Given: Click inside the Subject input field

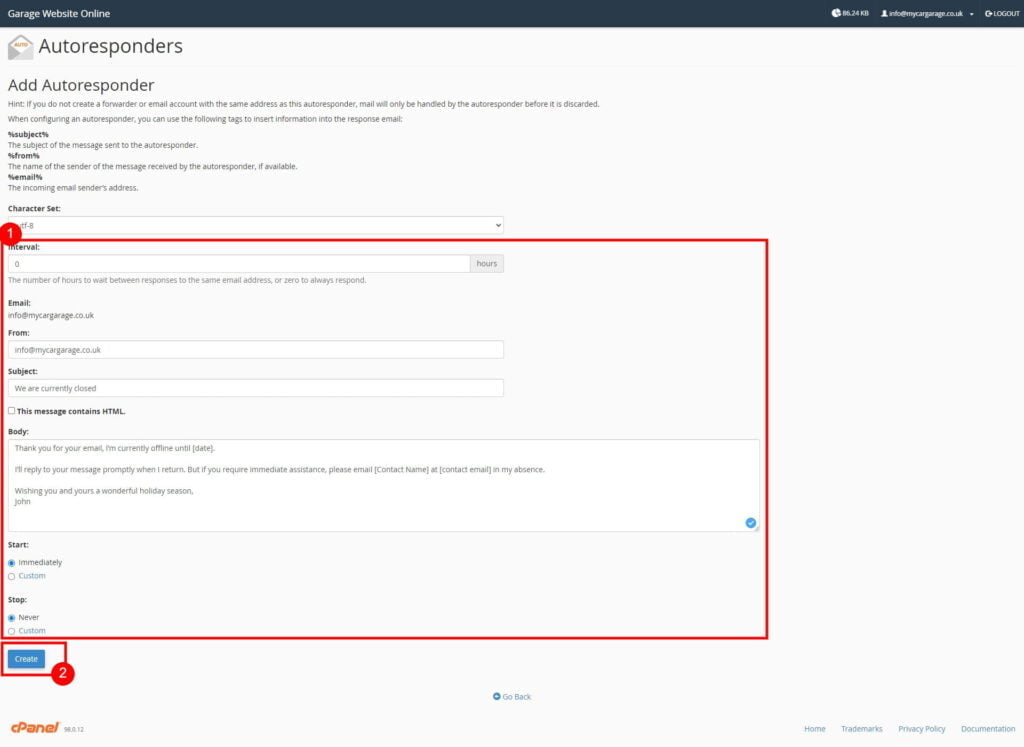Looking at the screenshot, I should point(255,388).
